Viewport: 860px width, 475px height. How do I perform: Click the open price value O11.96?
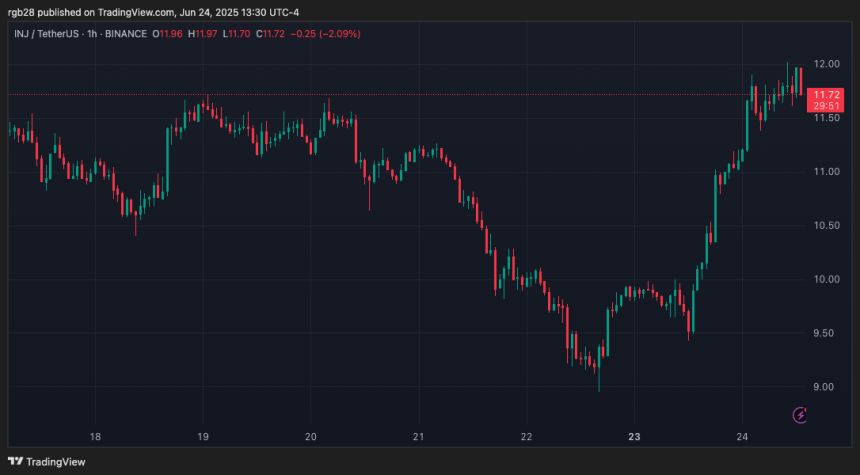[167, 34]
